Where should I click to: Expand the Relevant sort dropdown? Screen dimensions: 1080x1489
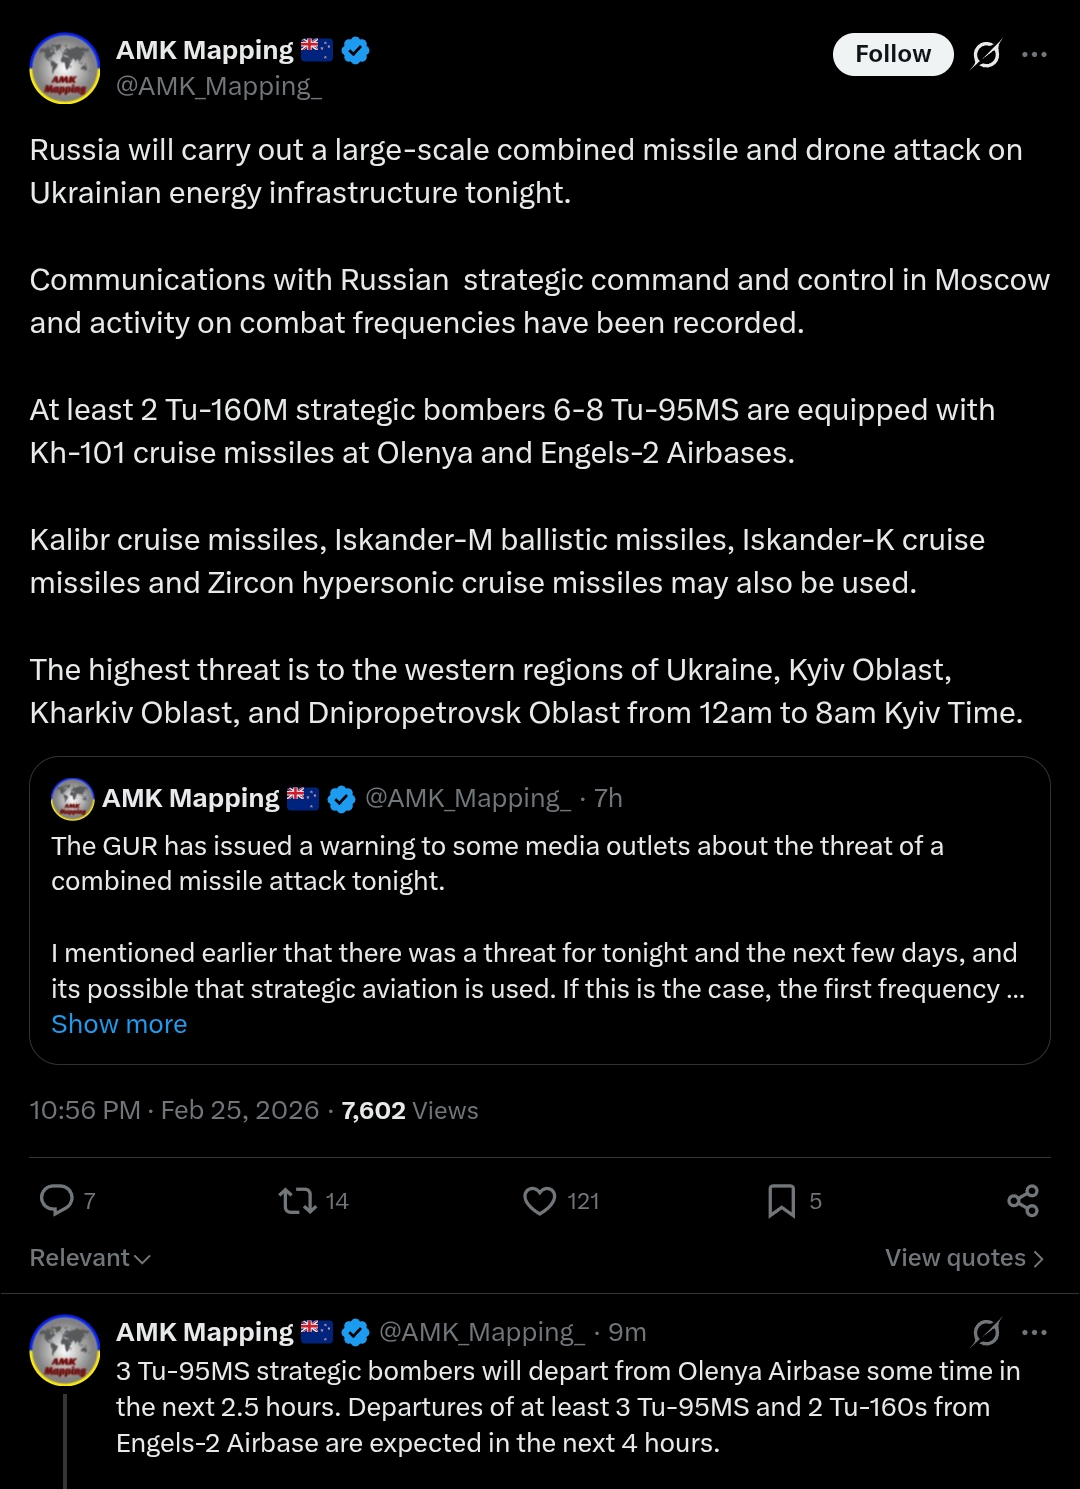90,1258
